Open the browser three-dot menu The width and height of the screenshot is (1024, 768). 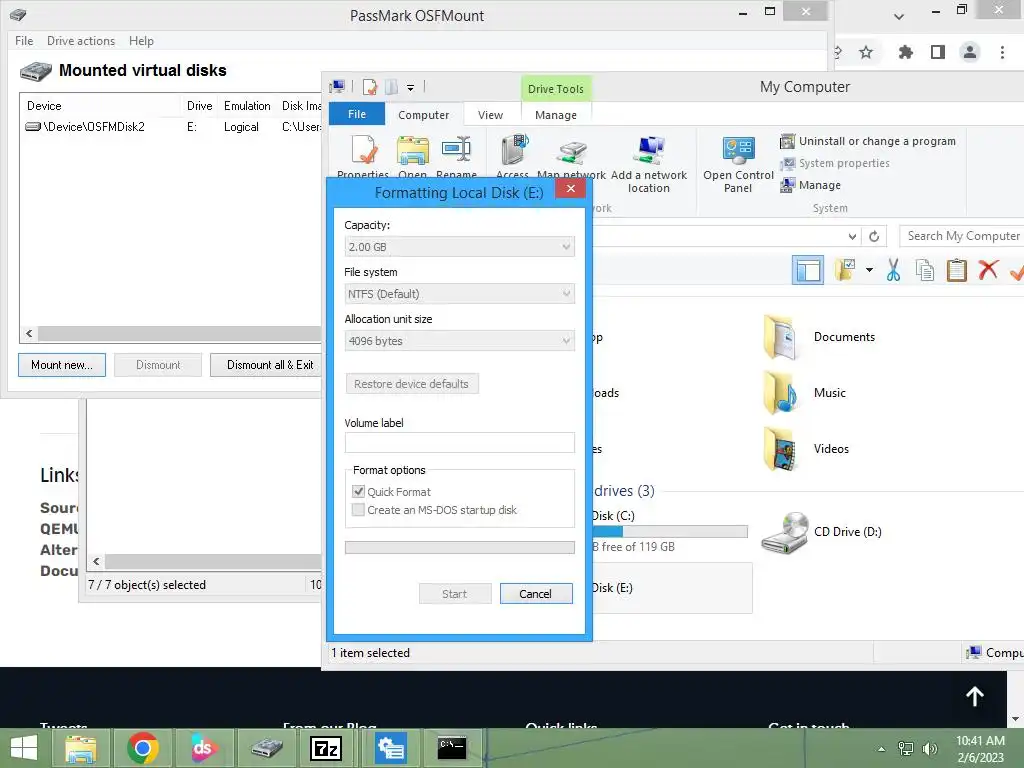coord(1002,52)
